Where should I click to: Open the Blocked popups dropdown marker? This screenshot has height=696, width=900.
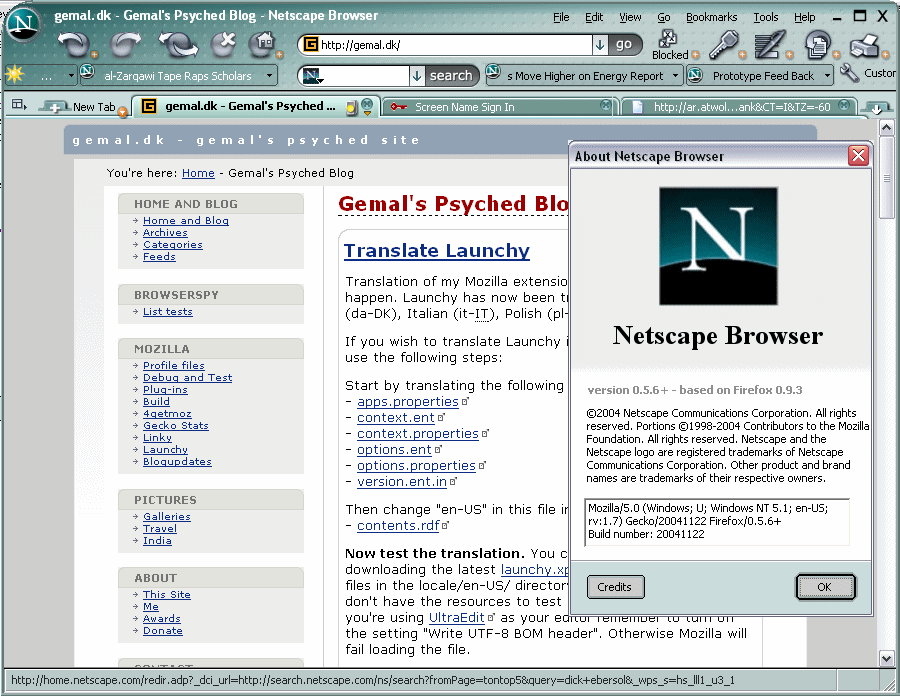tap(695, 55)
